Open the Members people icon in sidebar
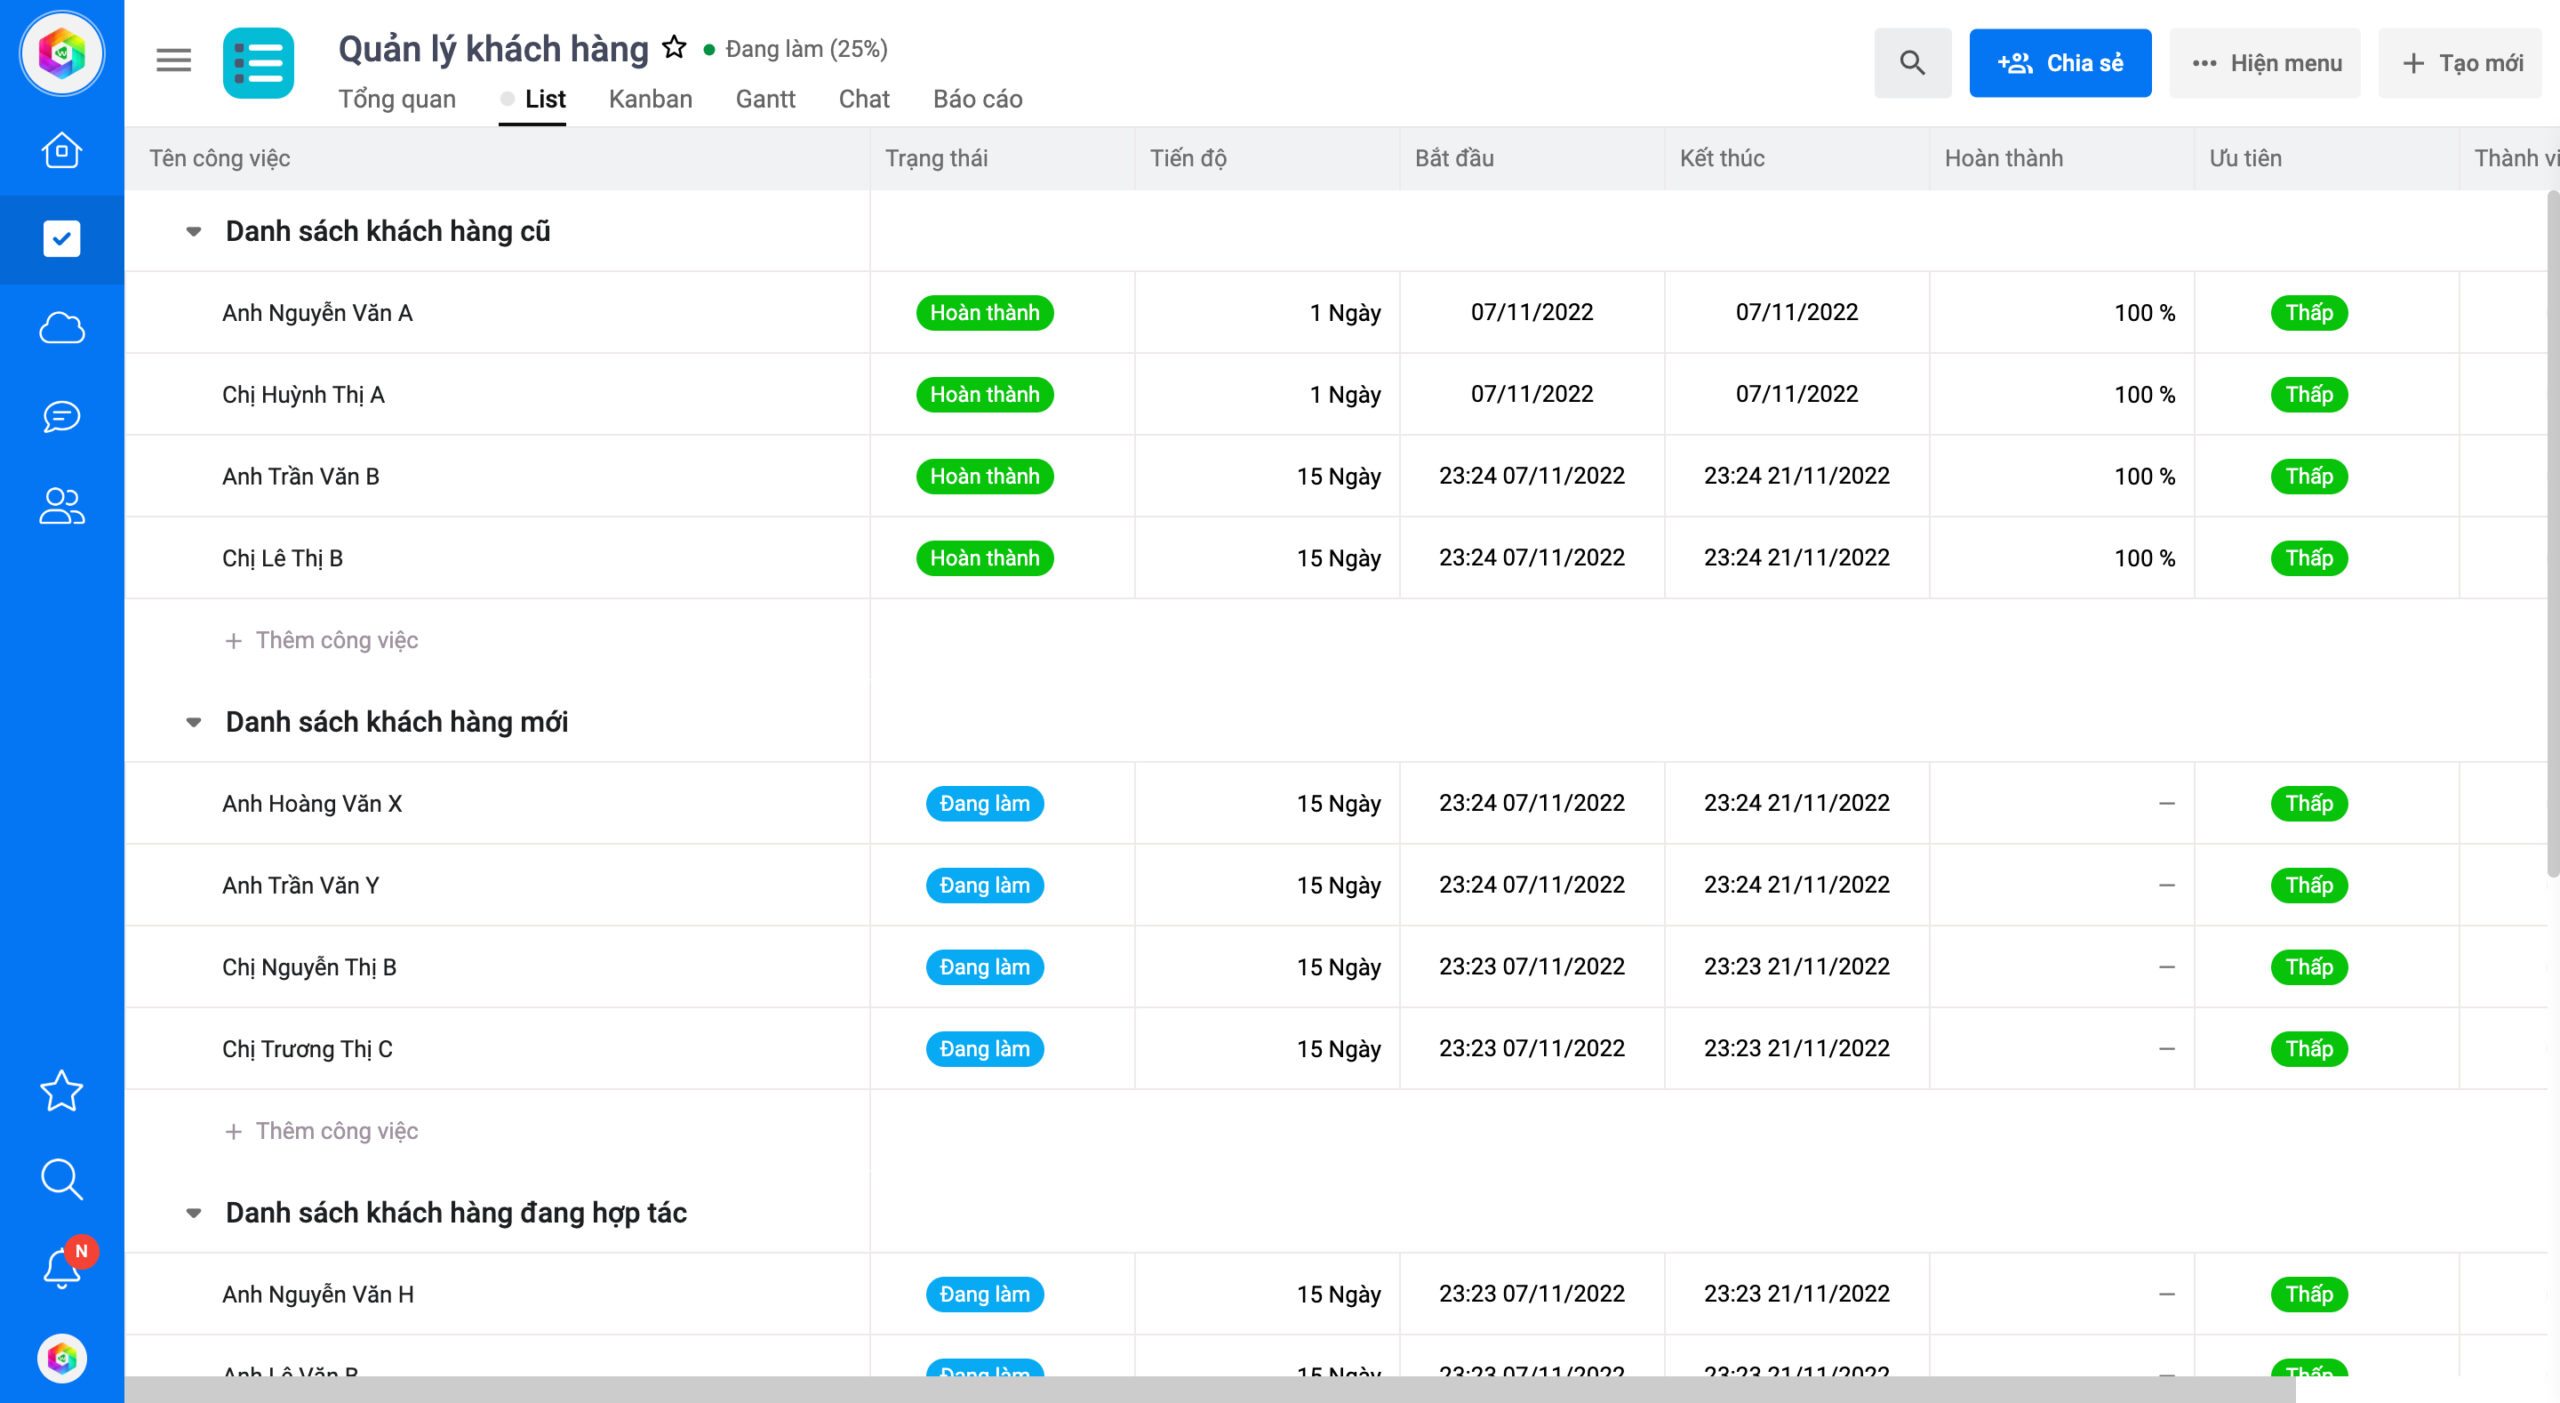The height and width of the screenshot is (1403, 2560). pos(62,505)
